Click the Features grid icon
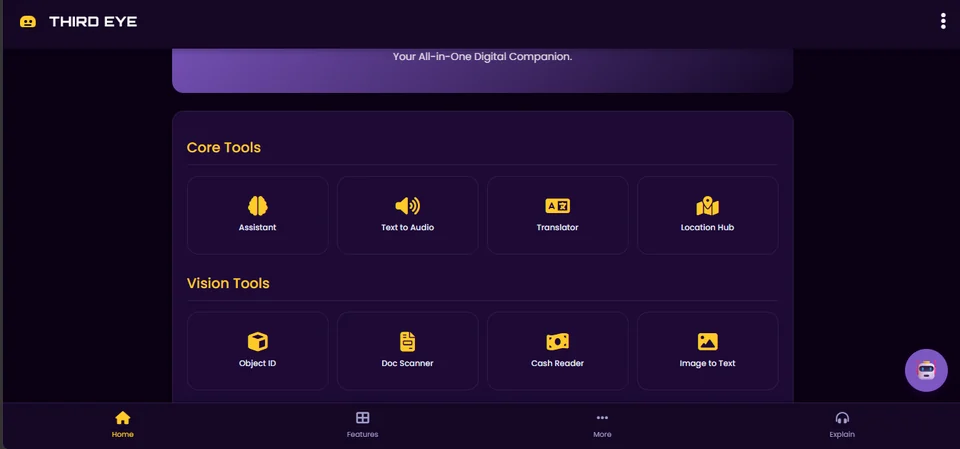The width and height of the screenshot is (960, 449). pos(362,418)
